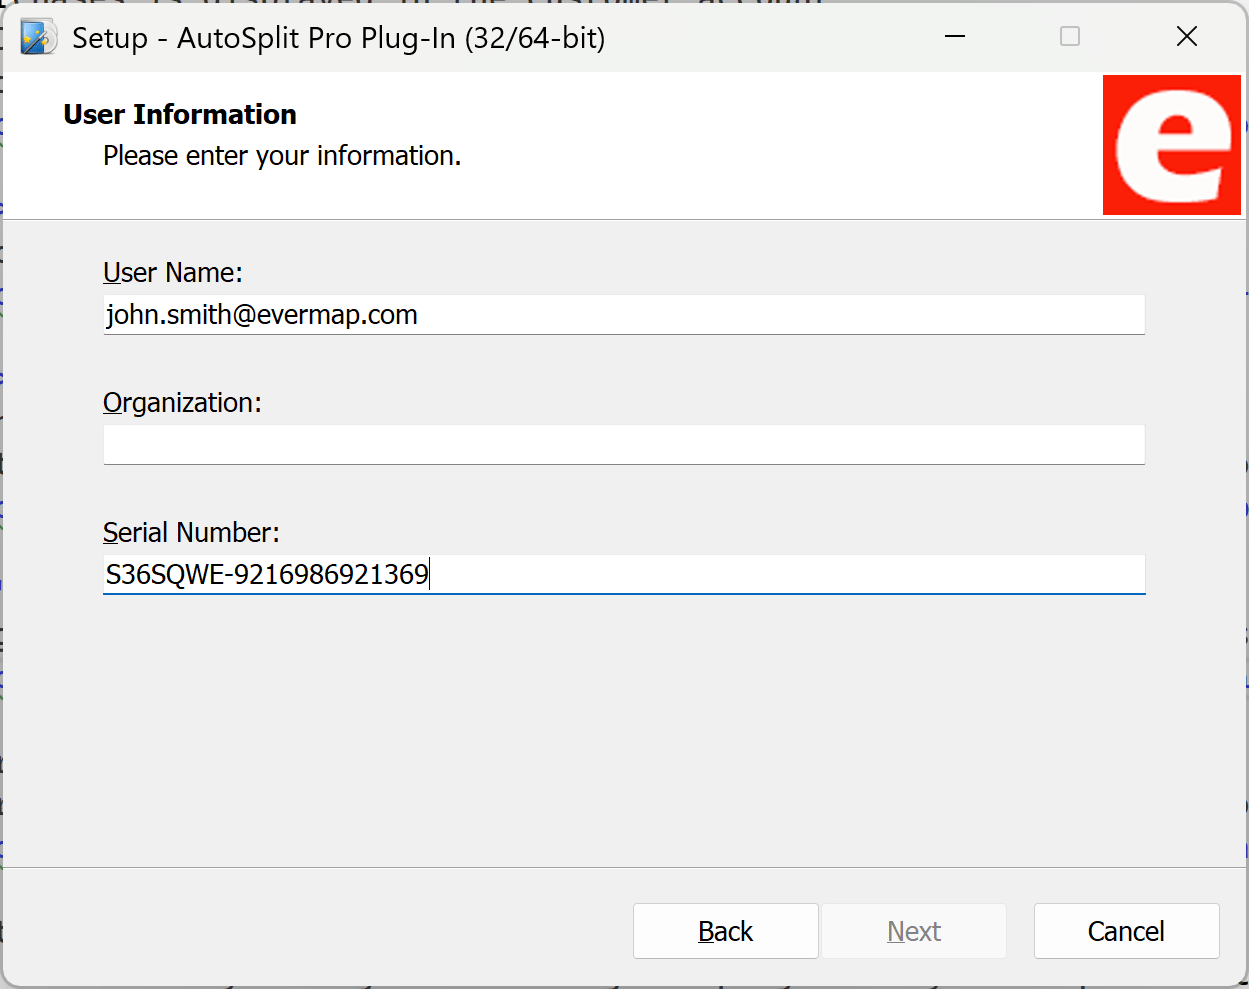Viewport: 1249px width, 989px height.
Task: Click inside the User Name field
Action: 623,314
